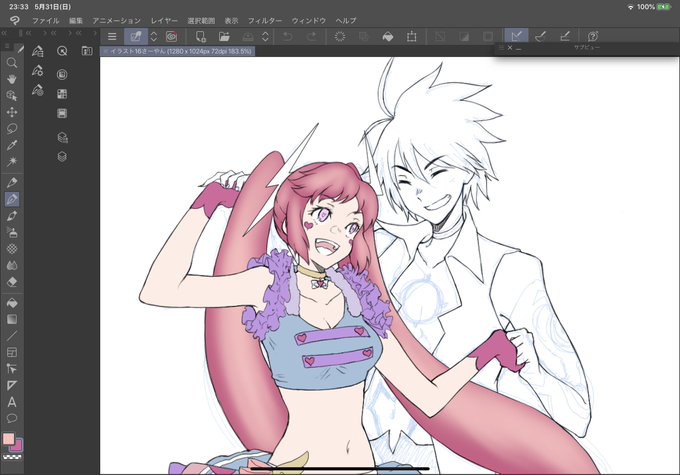
Task: Open the Color Set grid palette icon
Action: pyautogui.click(x=62, y=94)
